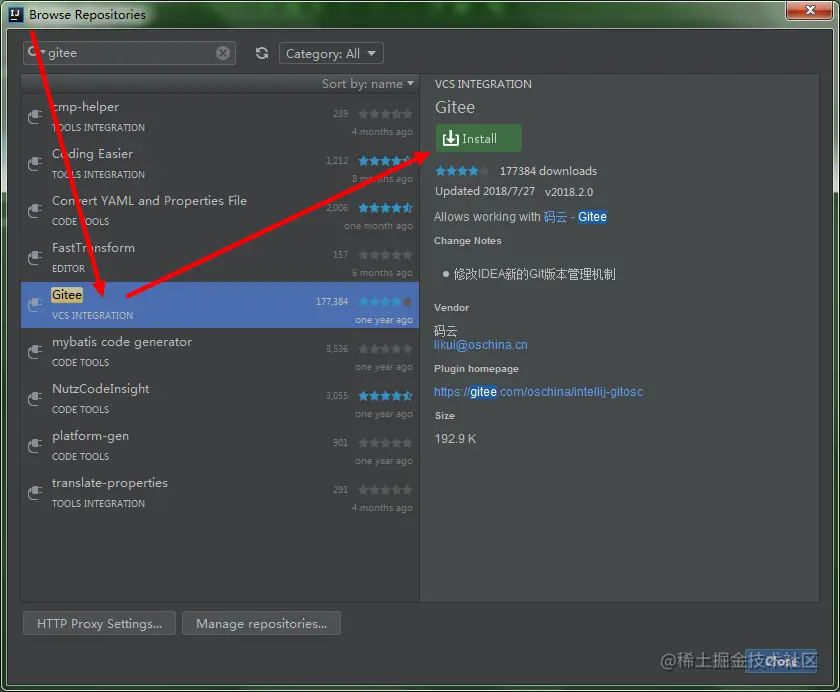Select platform-gen plugin row
840x692 pixels.
tap(220, 446)
